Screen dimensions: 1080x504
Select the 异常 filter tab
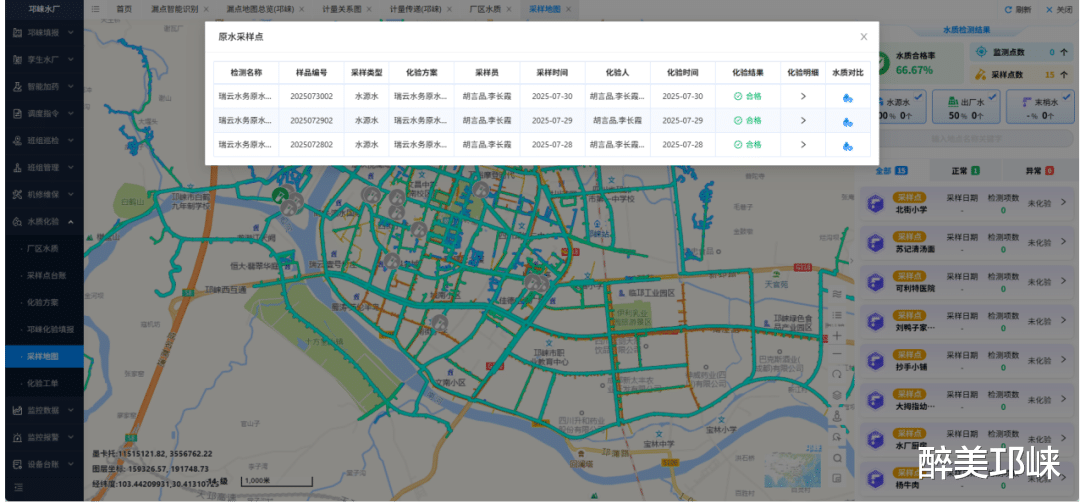click(x=1040, y=171)
